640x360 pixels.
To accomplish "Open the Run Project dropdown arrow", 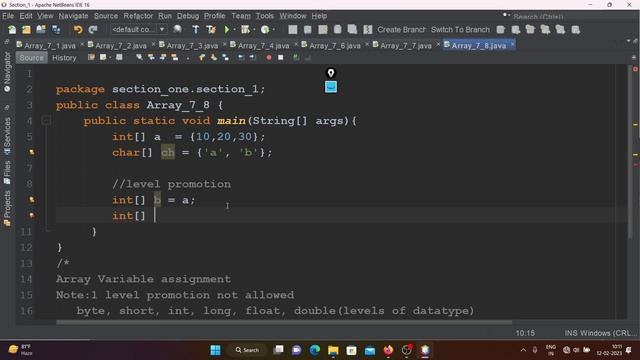I will point(234,29).
